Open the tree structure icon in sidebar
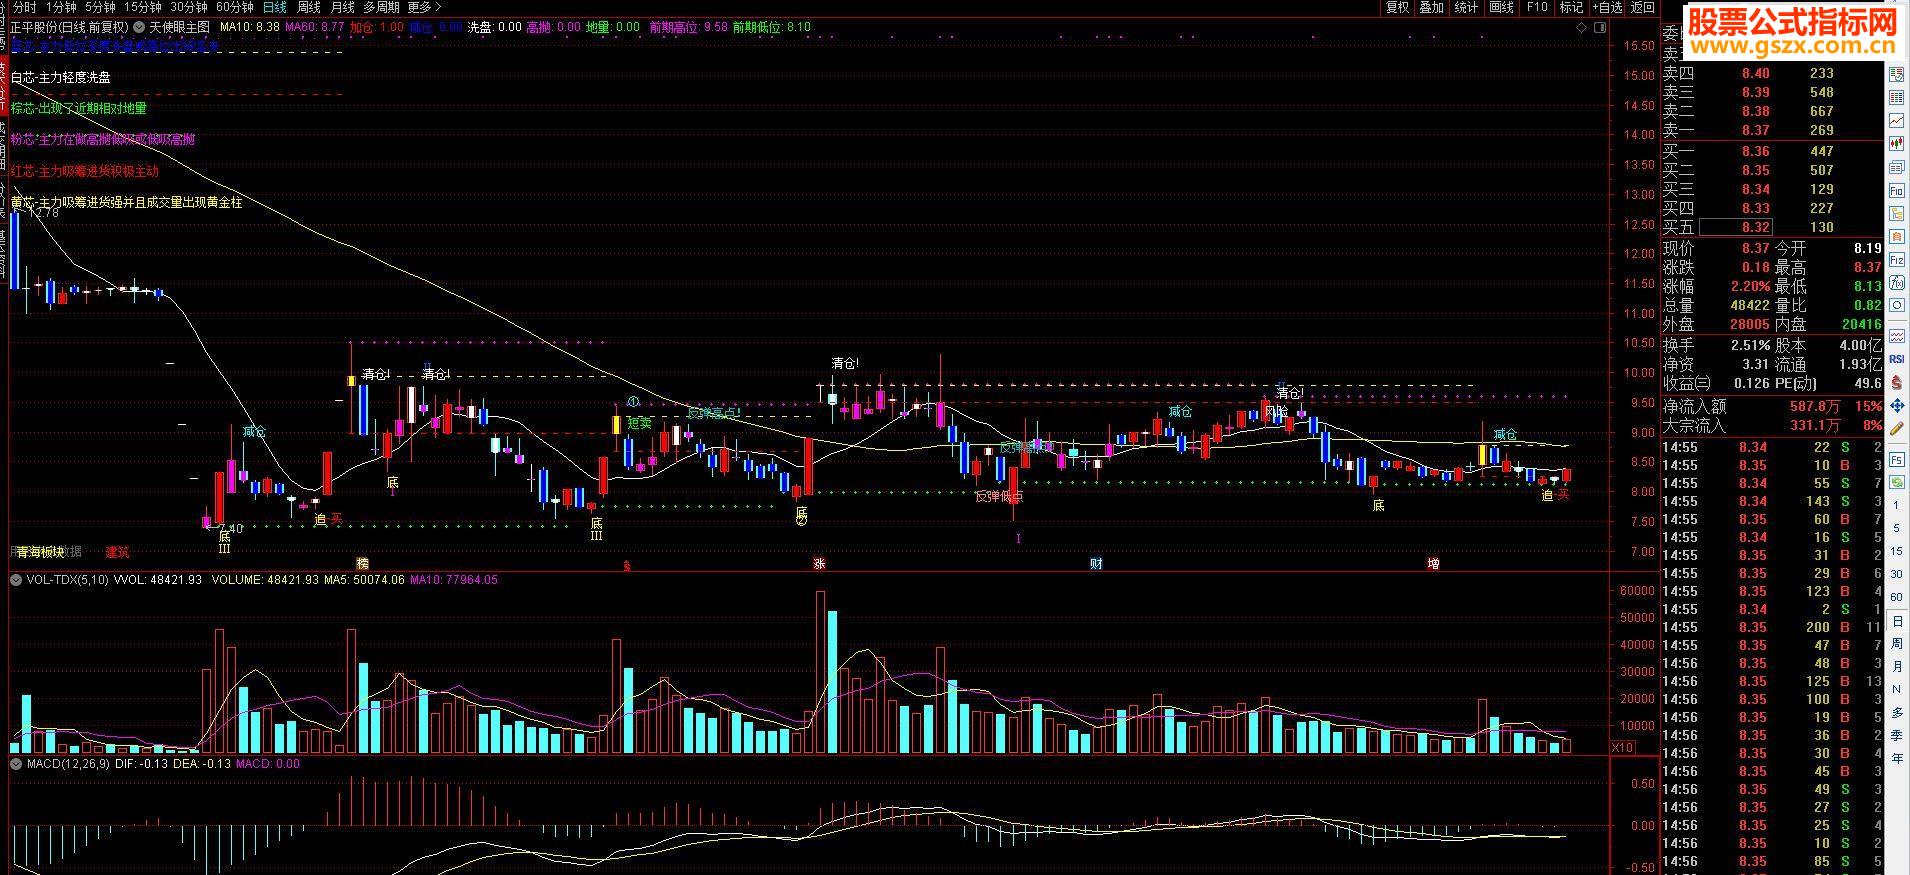Viewport: 1910px width, 875px height. (1897, 214)
